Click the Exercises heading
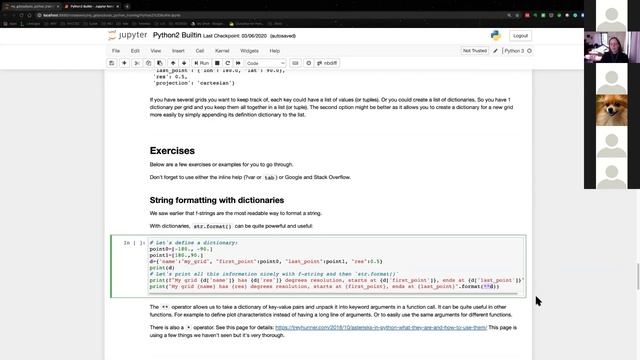Screen dimensions: 640x360 pyautogui.click(x=172, y=151)
